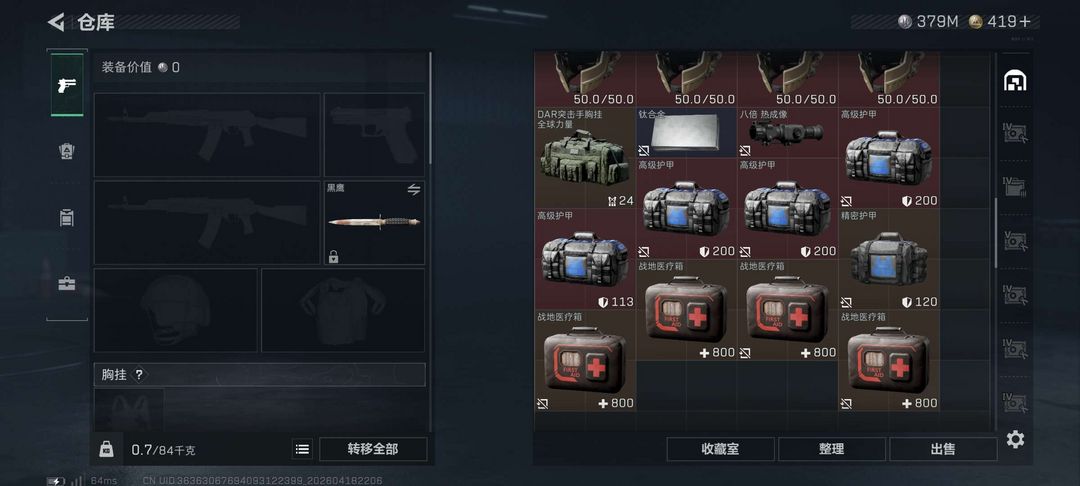Open the 胸挂 help question mark

pyautogui.click(x=139, y=374)
